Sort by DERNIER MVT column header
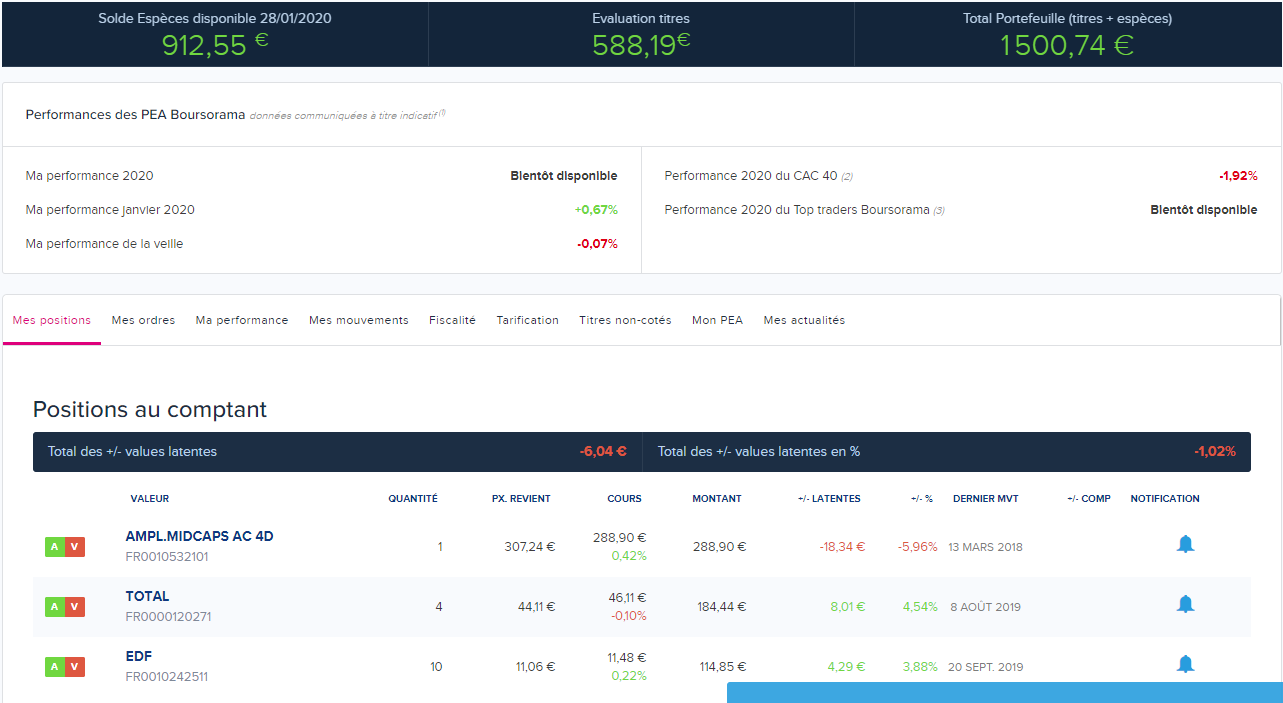 coord(986,498)
